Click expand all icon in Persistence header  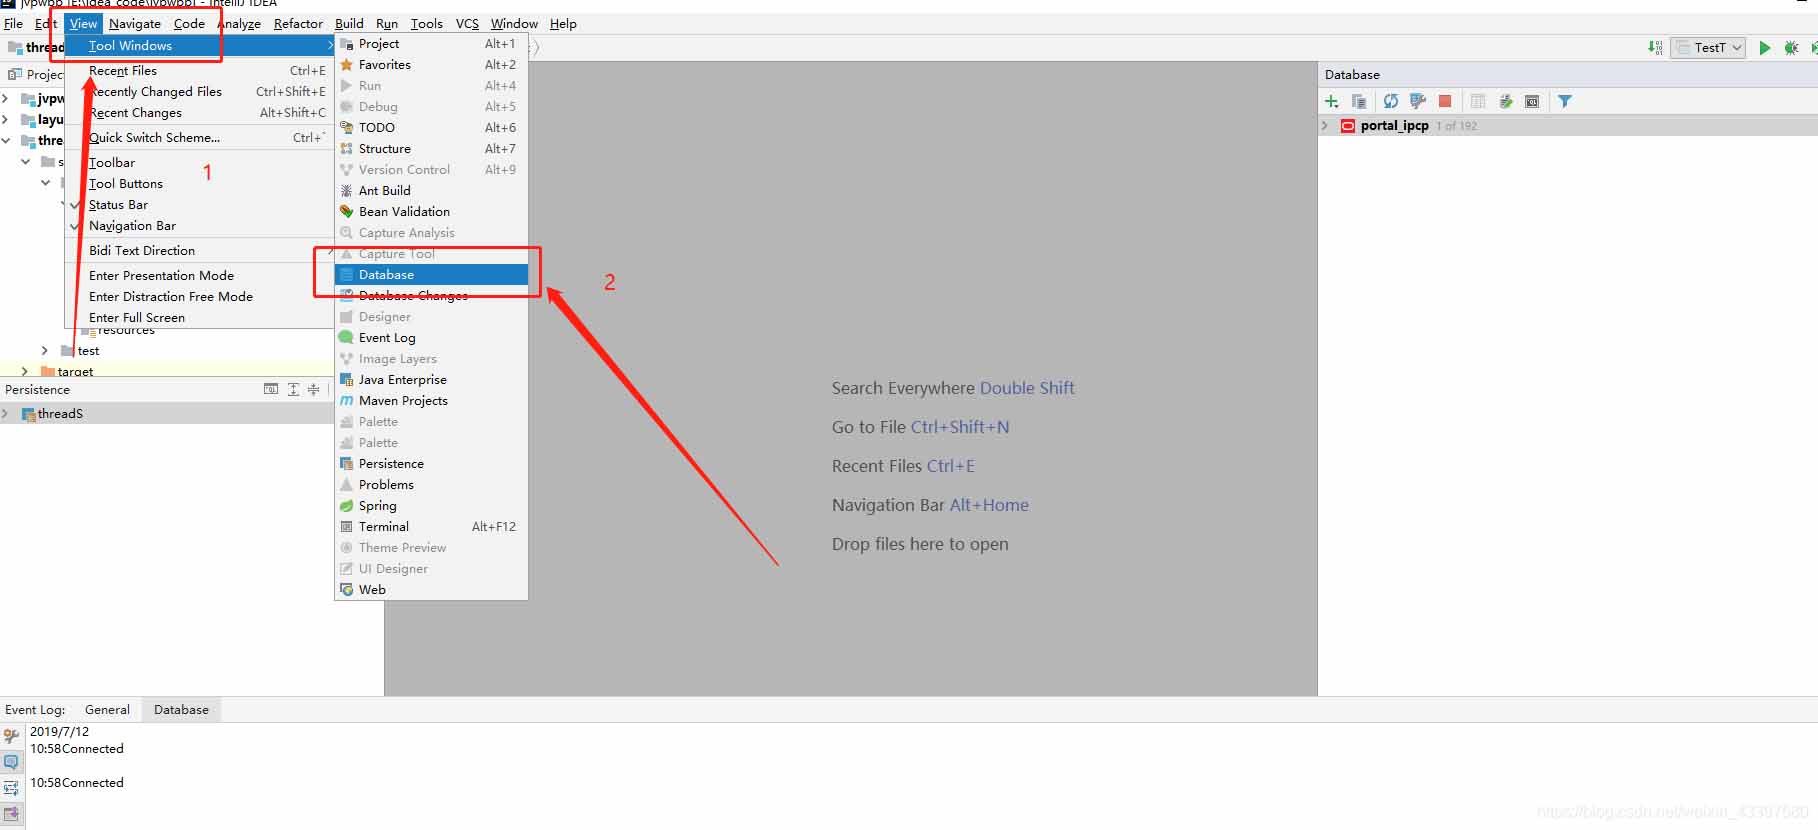click(293, 389)
